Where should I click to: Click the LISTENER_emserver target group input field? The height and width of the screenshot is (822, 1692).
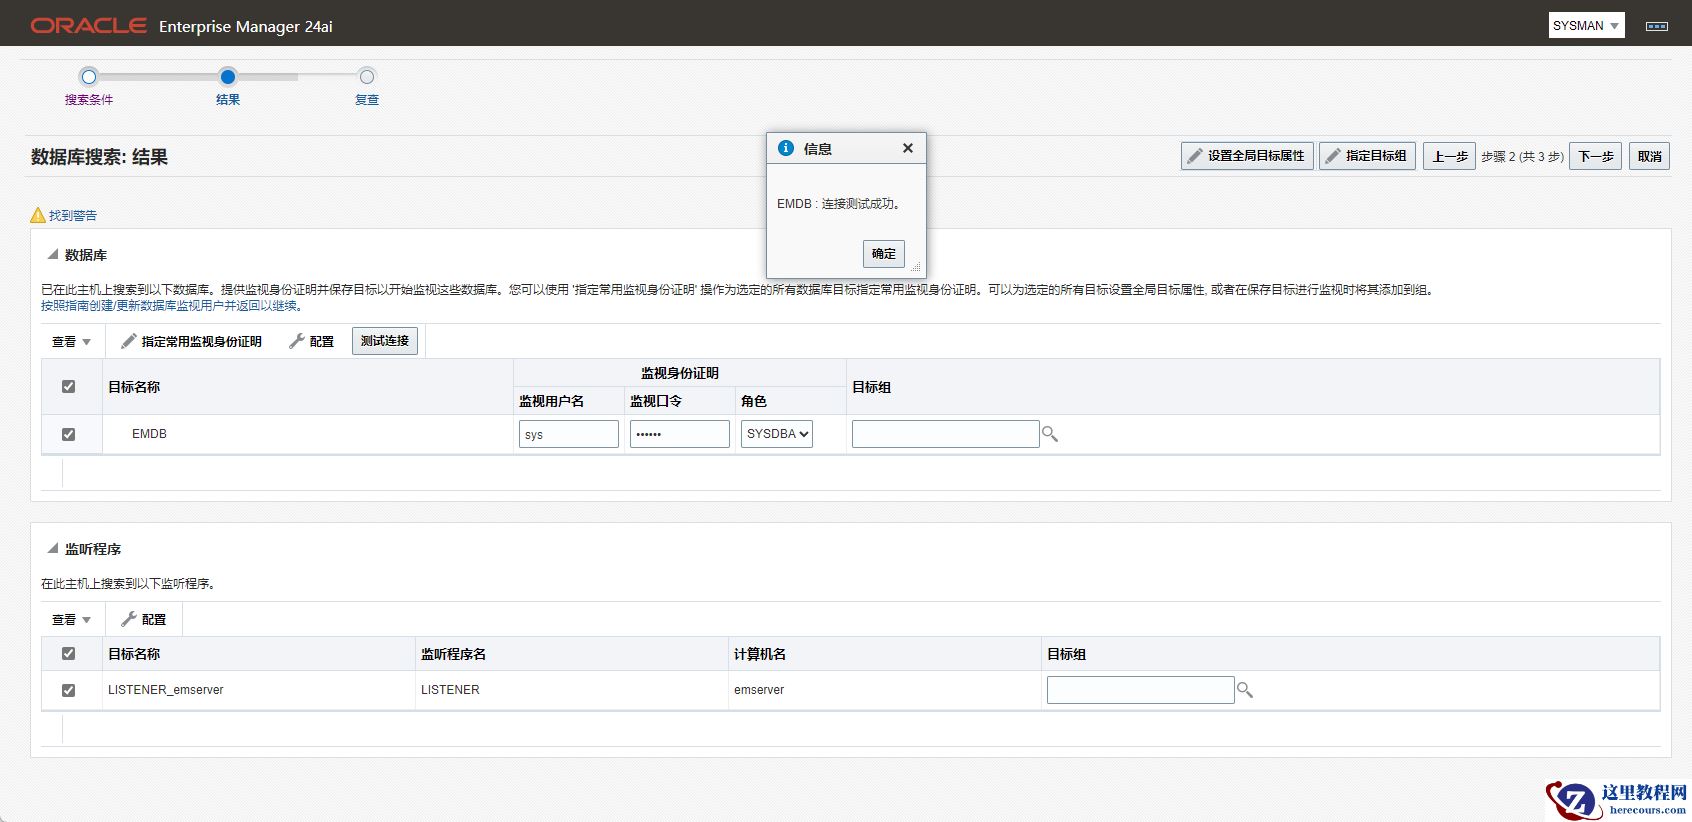click(1141, 690)
